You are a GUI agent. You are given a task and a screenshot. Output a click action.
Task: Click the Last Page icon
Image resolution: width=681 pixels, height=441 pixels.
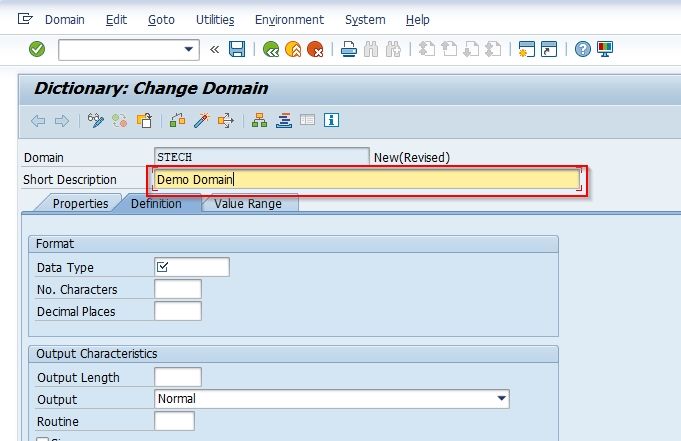[x=493, y=49]
